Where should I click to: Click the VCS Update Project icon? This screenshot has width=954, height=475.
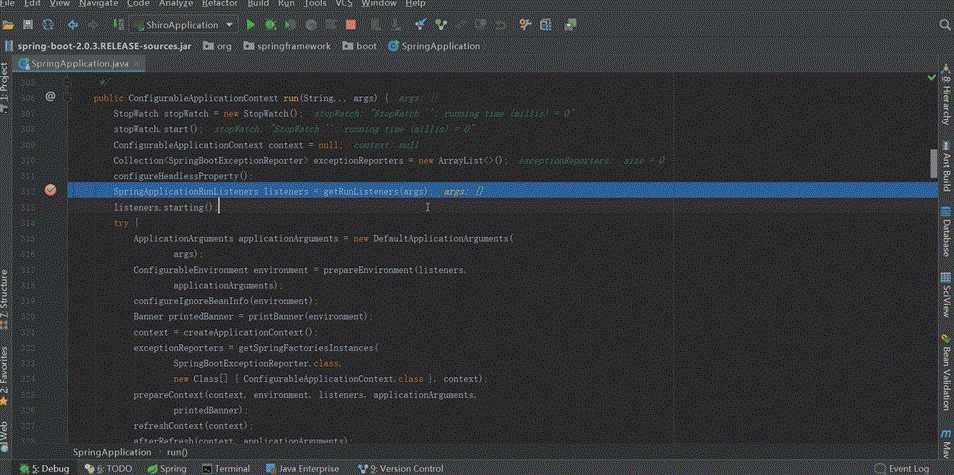(420, 25)
